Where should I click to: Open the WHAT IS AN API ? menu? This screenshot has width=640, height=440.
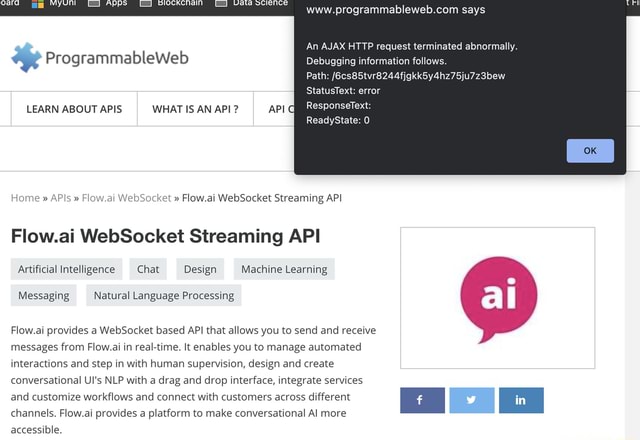pos(195,109)
